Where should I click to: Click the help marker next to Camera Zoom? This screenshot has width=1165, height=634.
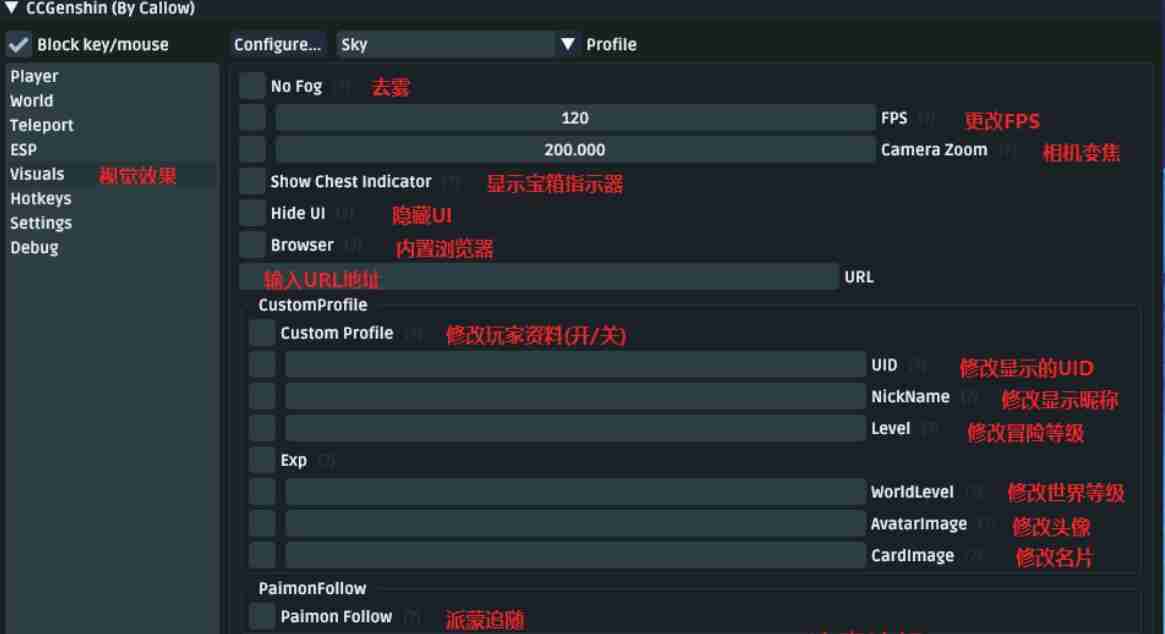click(x=1007, y=150)
